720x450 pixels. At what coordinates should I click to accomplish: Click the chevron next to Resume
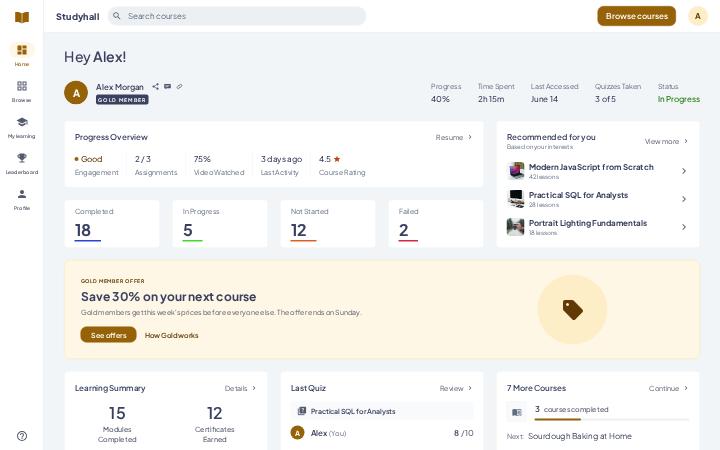(470, 137)
